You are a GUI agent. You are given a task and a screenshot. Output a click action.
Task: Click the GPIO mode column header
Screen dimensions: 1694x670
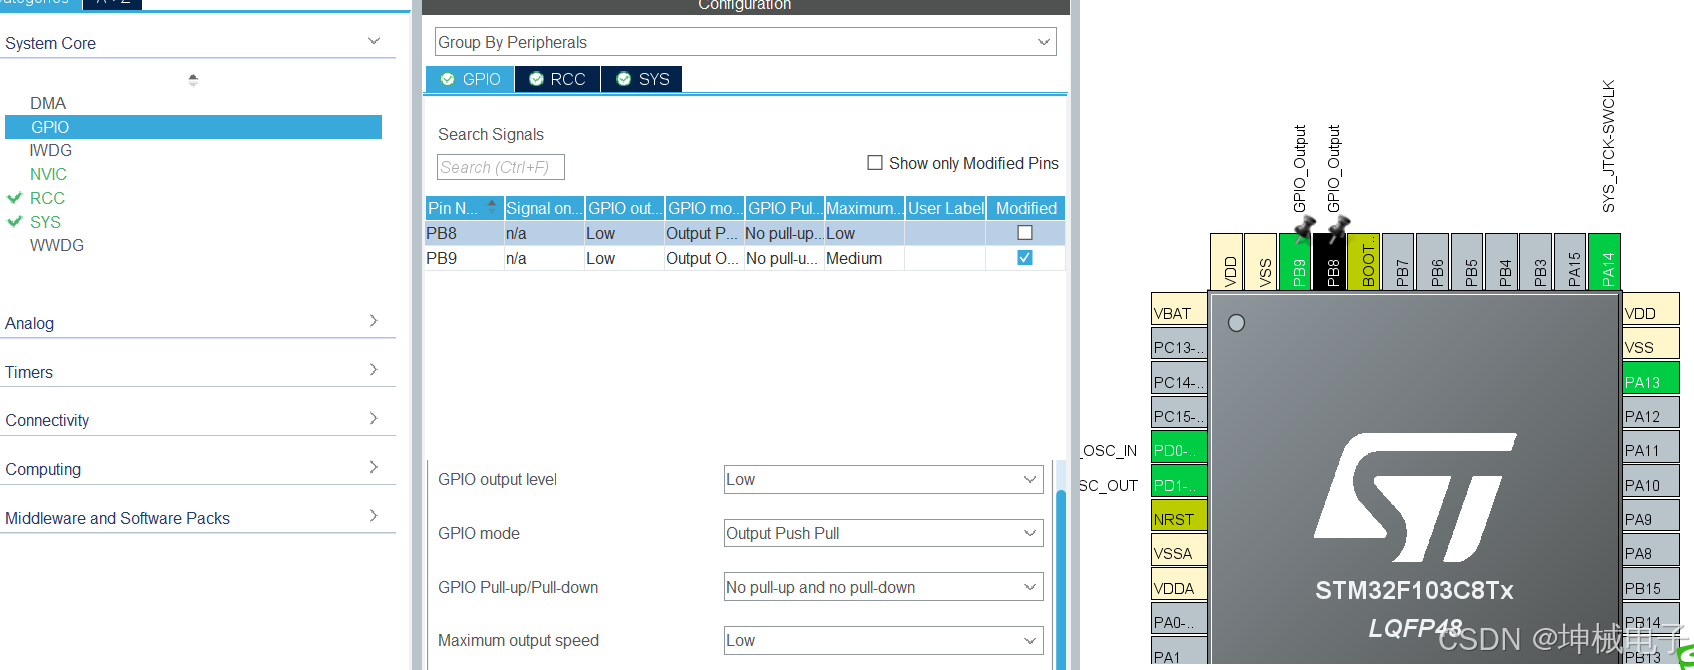704,208
